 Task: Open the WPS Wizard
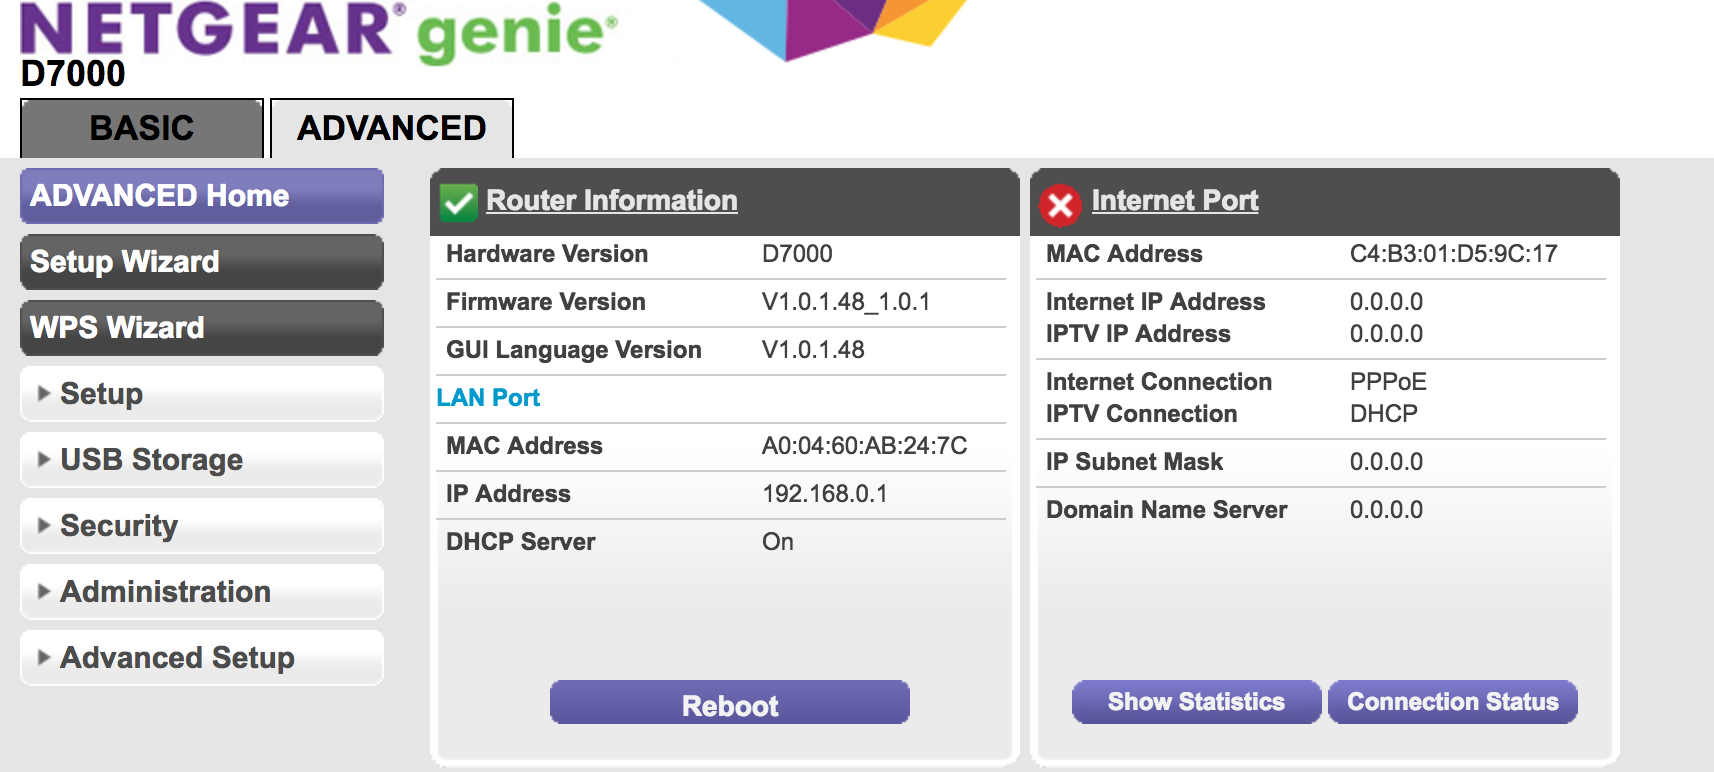(x=201, y=328)
